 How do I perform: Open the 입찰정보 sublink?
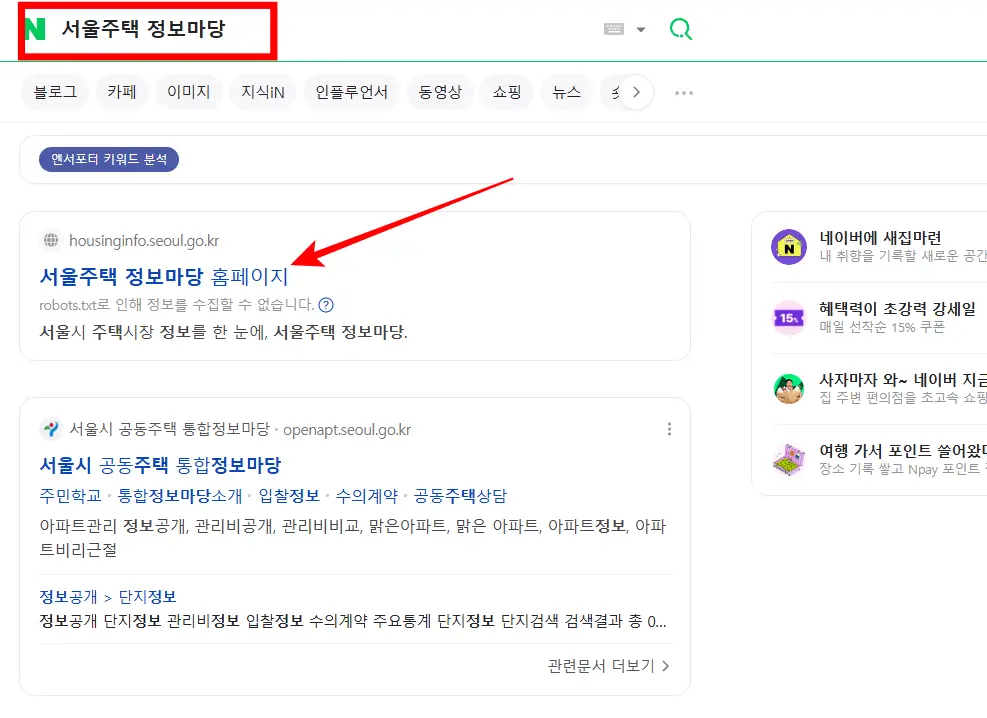tap(290, 496)
